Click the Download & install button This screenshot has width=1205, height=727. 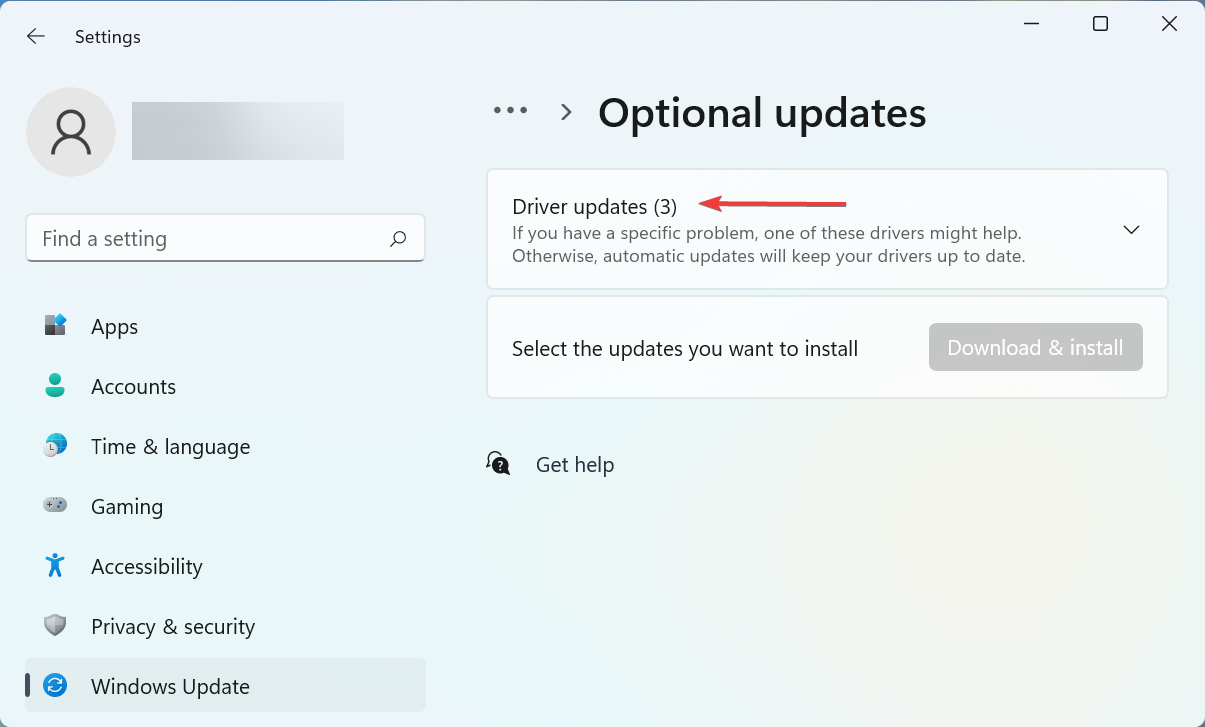(1035, 347)
